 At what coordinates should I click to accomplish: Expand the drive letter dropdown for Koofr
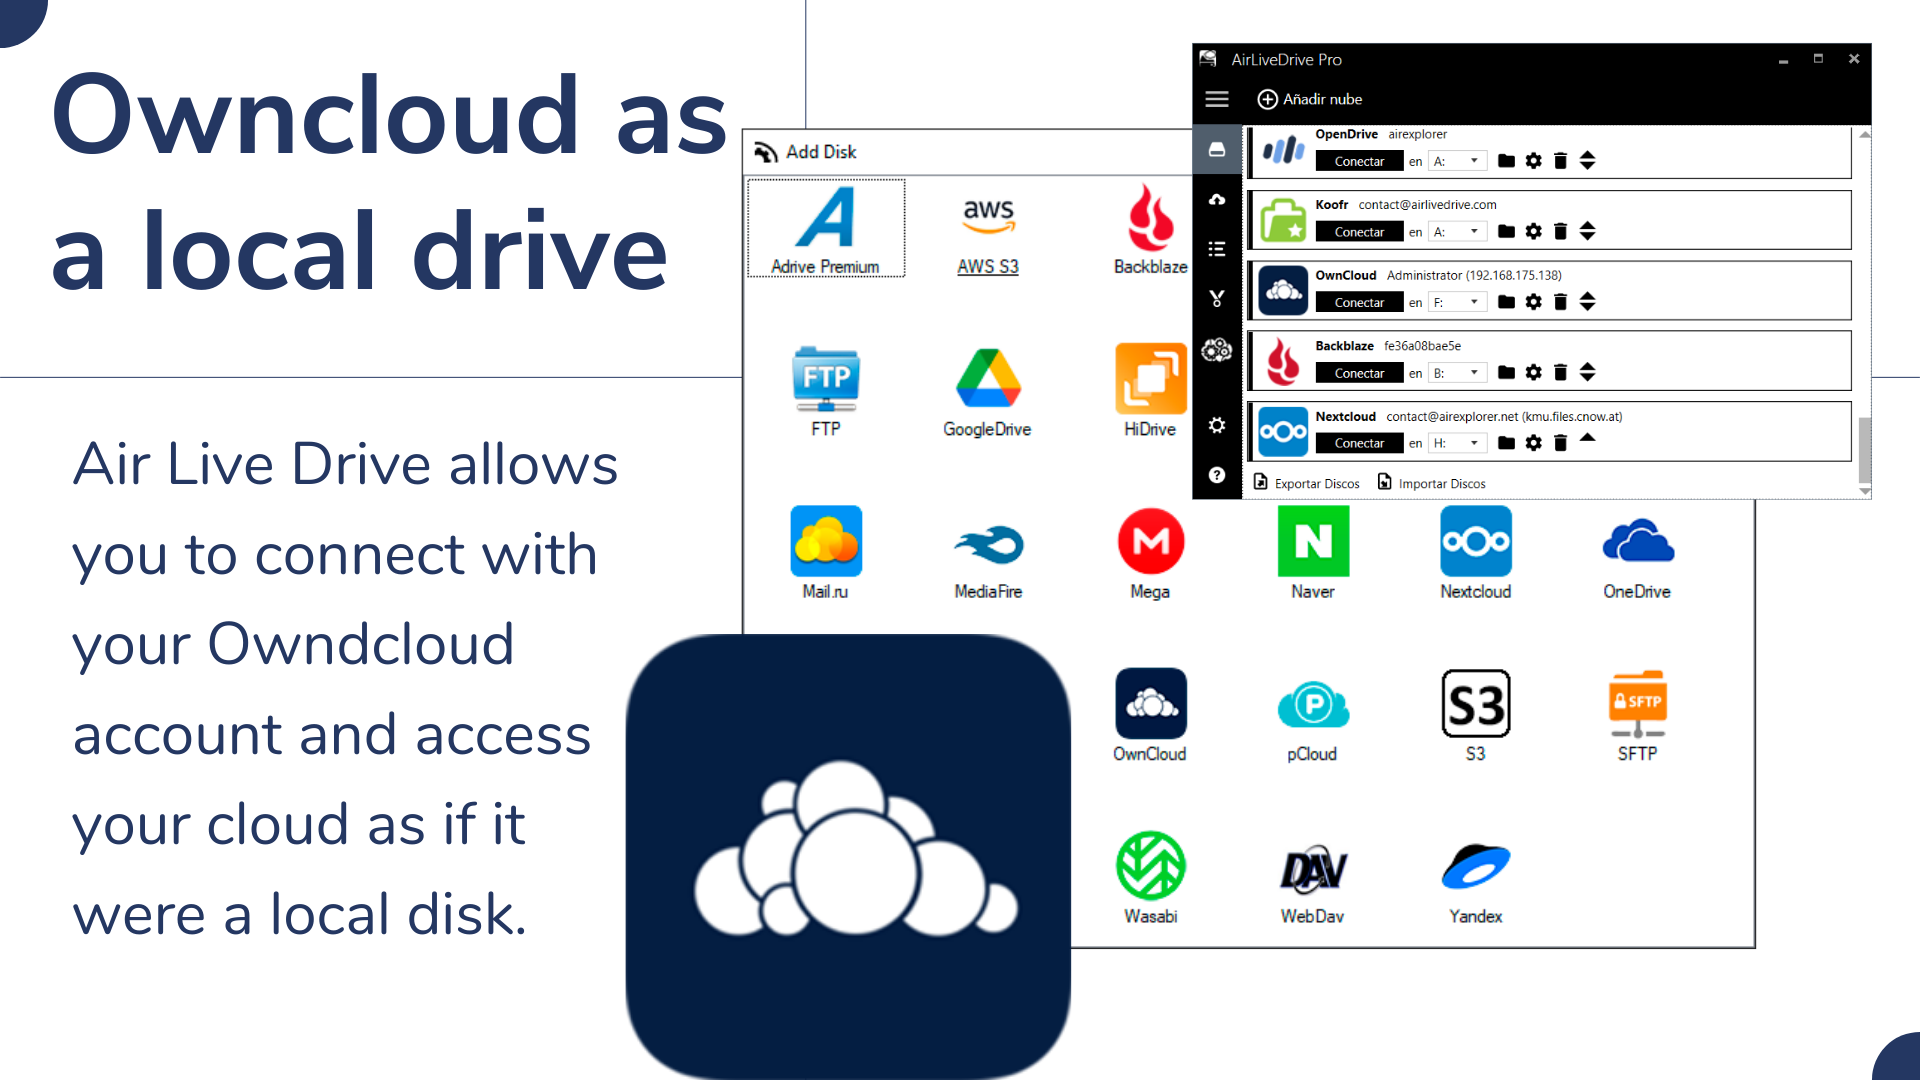[1473, 231]
